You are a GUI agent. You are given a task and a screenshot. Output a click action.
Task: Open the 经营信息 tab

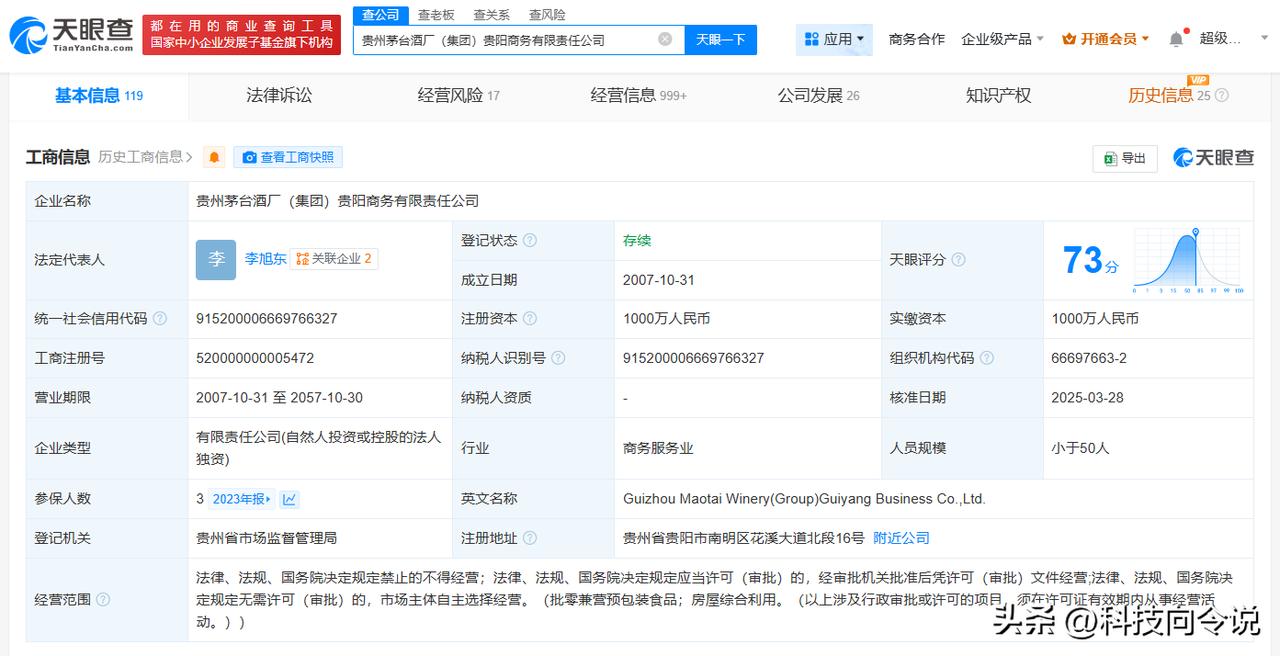[x=638, y=95]
